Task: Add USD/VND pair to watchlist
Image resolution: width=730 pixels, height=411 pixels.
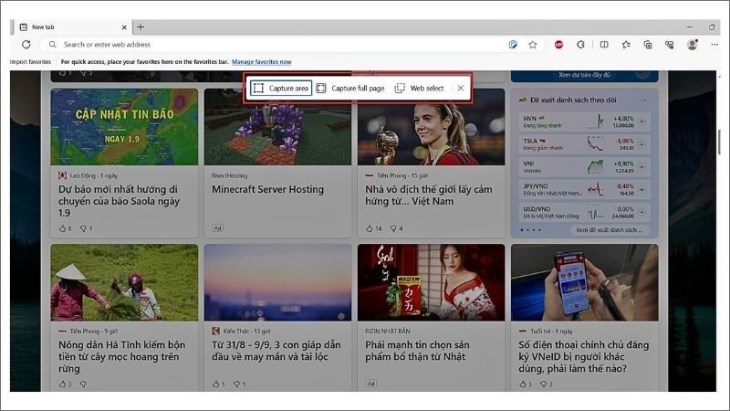Action: click(643, 212)
